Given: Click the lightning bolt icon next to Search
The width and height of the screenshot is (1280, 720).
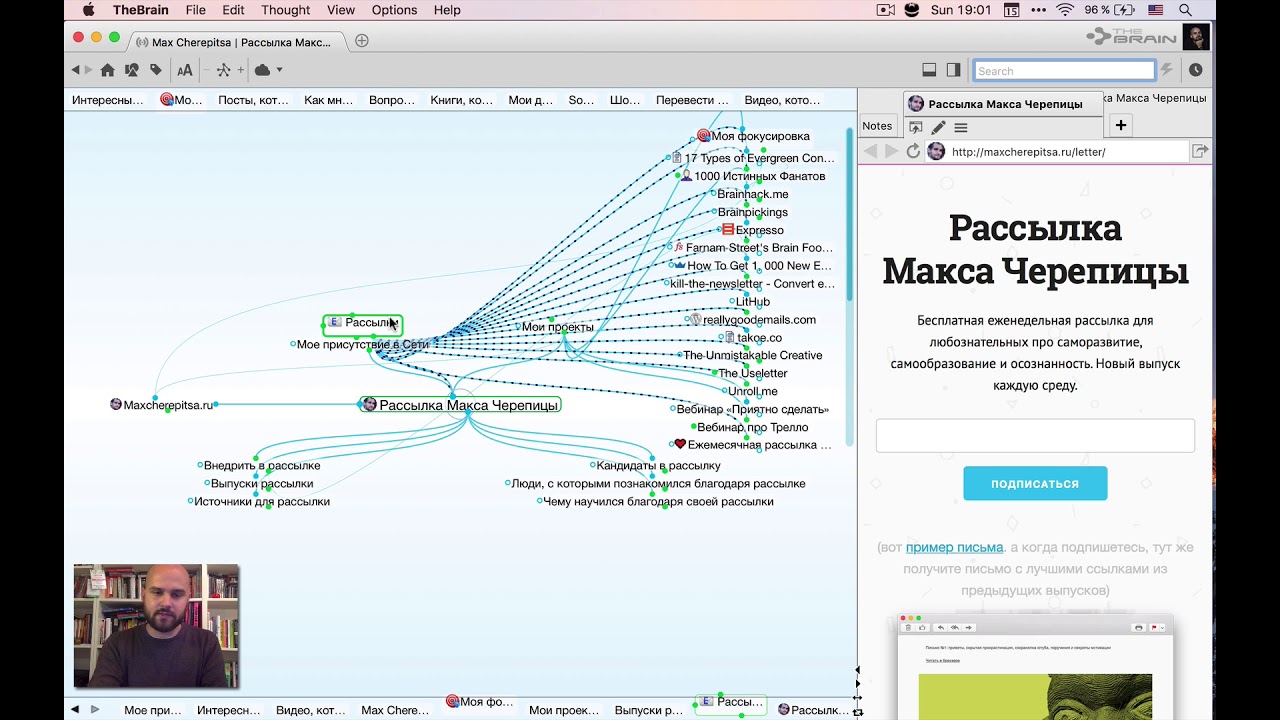Looking at the screenshot, I should 1166,70.
